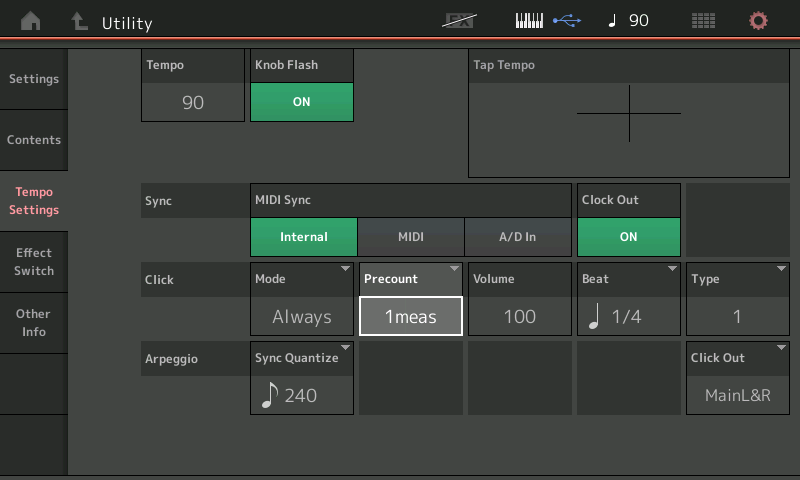Click the quarter note icon in Beat

[594, 316]
